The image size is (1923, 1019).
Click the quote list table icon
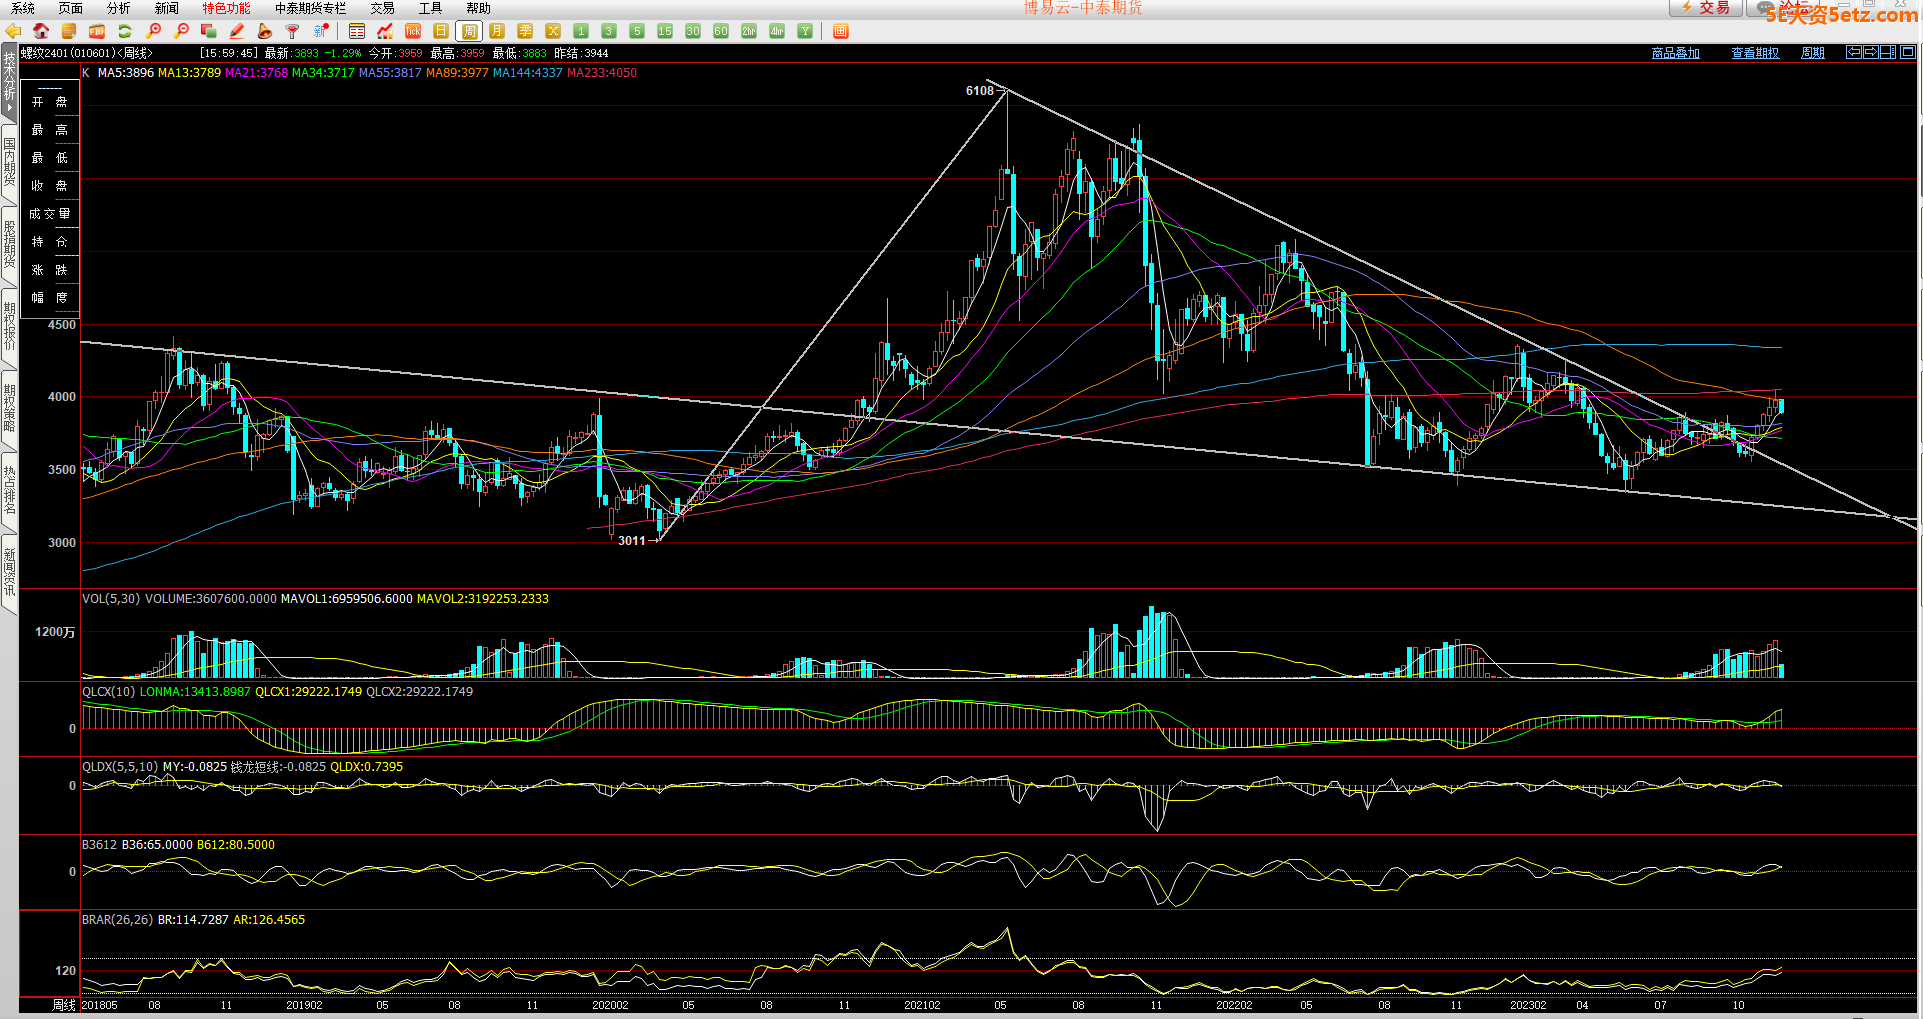pyautogui.click(x=357, y=31)
